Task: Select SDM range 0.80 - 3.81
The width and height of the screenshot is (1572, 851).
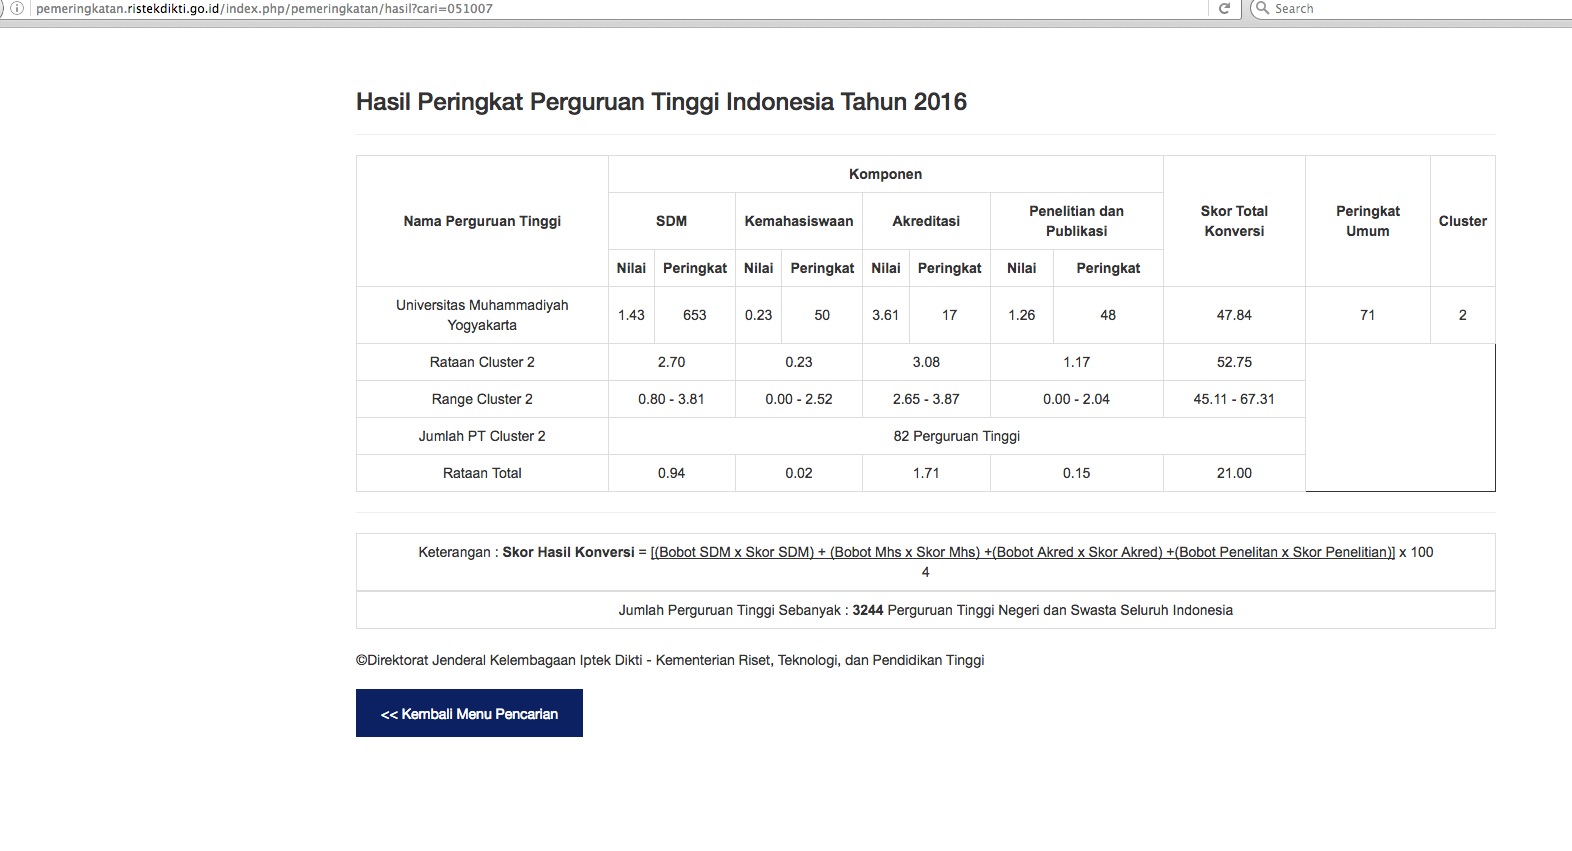Action: point(671,399)
